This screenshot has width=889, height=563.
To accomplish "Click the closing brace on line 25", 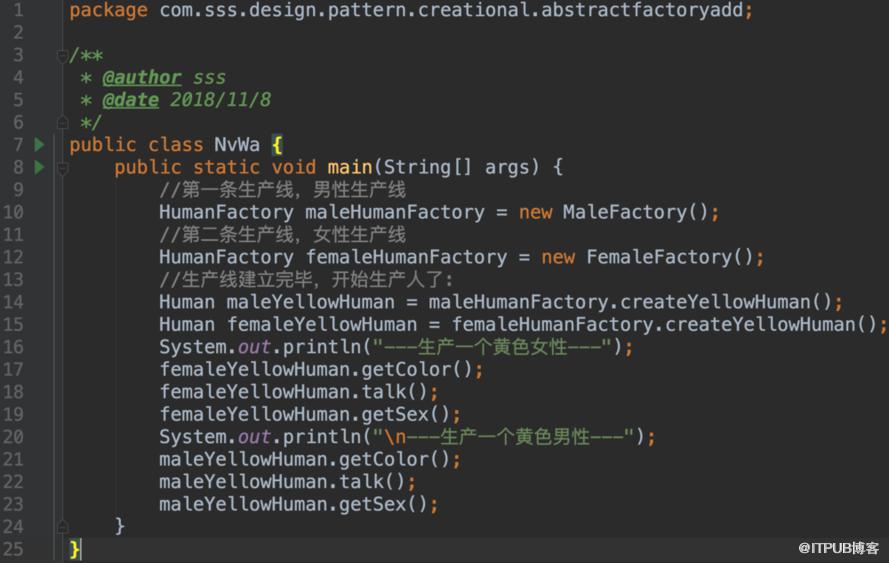I will 74,549.
